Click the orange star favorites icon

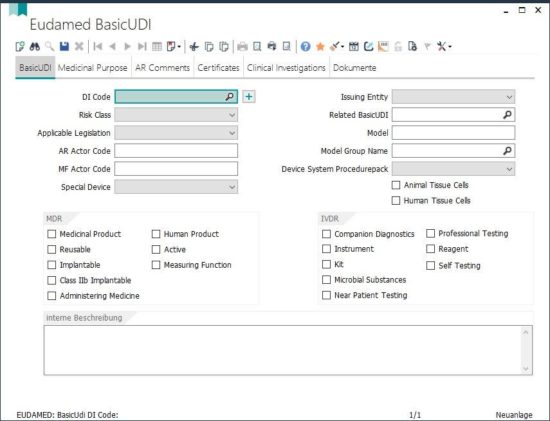(x=320, y=46)
